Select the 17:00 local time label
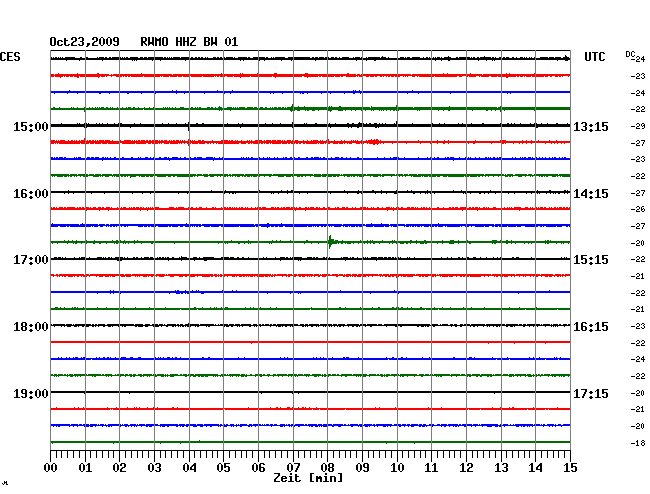This screenshot has height=494, width=650. tap(31, 260)
